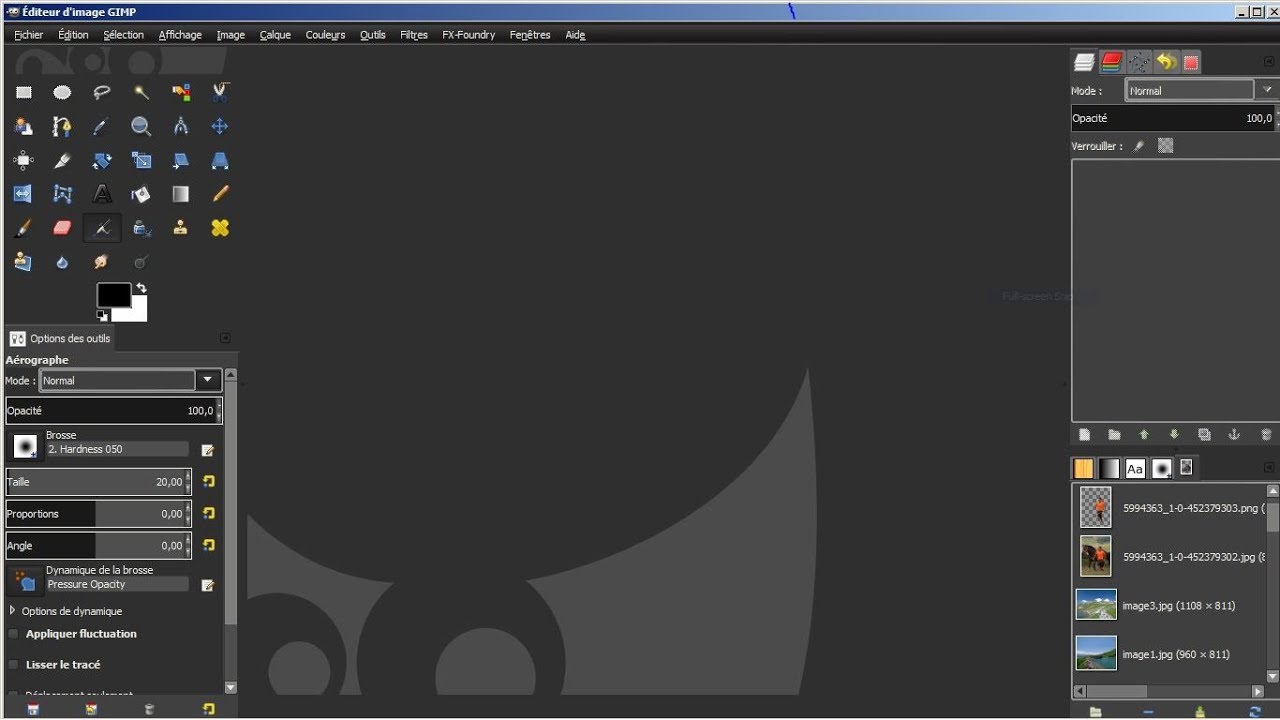
Task: Select the Bucket Fill tool
Action: (141, 194)
